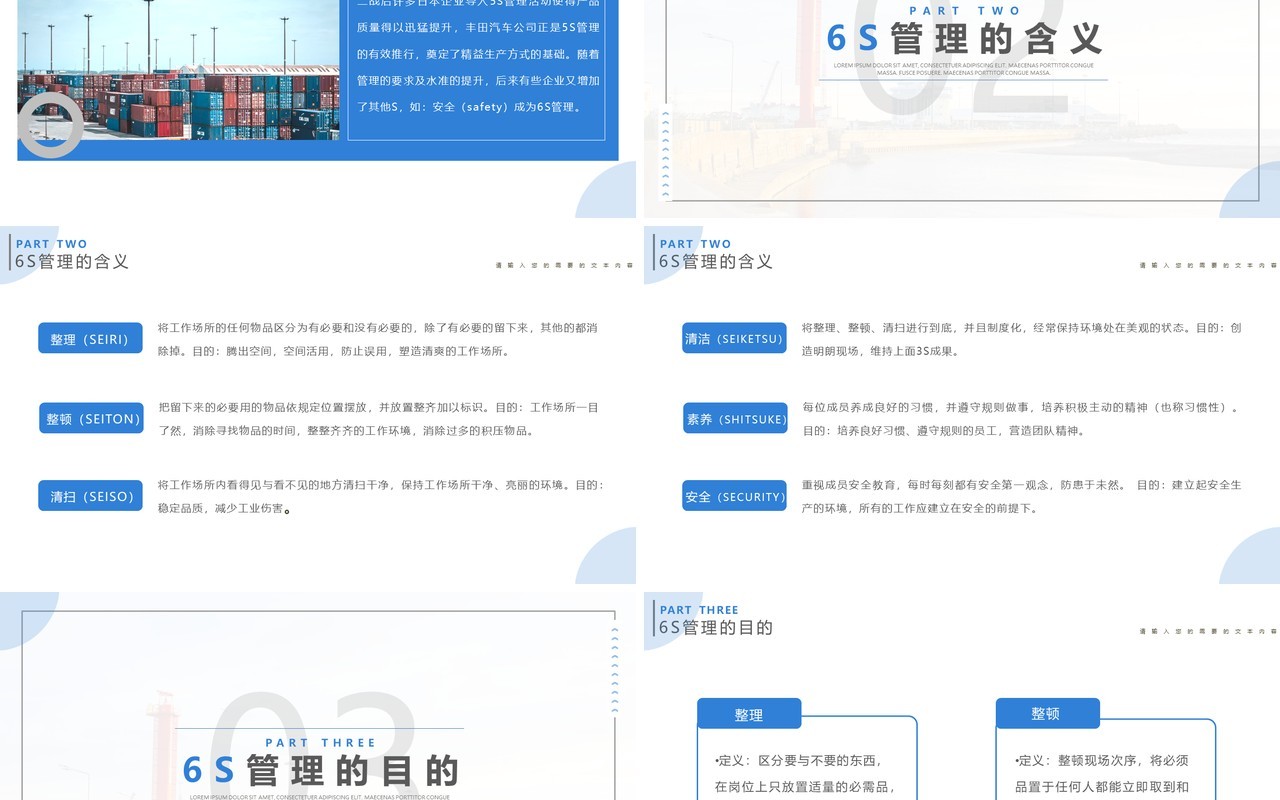The image size is (1280, 800).
Task: Click the 清扫（SEISO）blue label
Action: (91, 495)
